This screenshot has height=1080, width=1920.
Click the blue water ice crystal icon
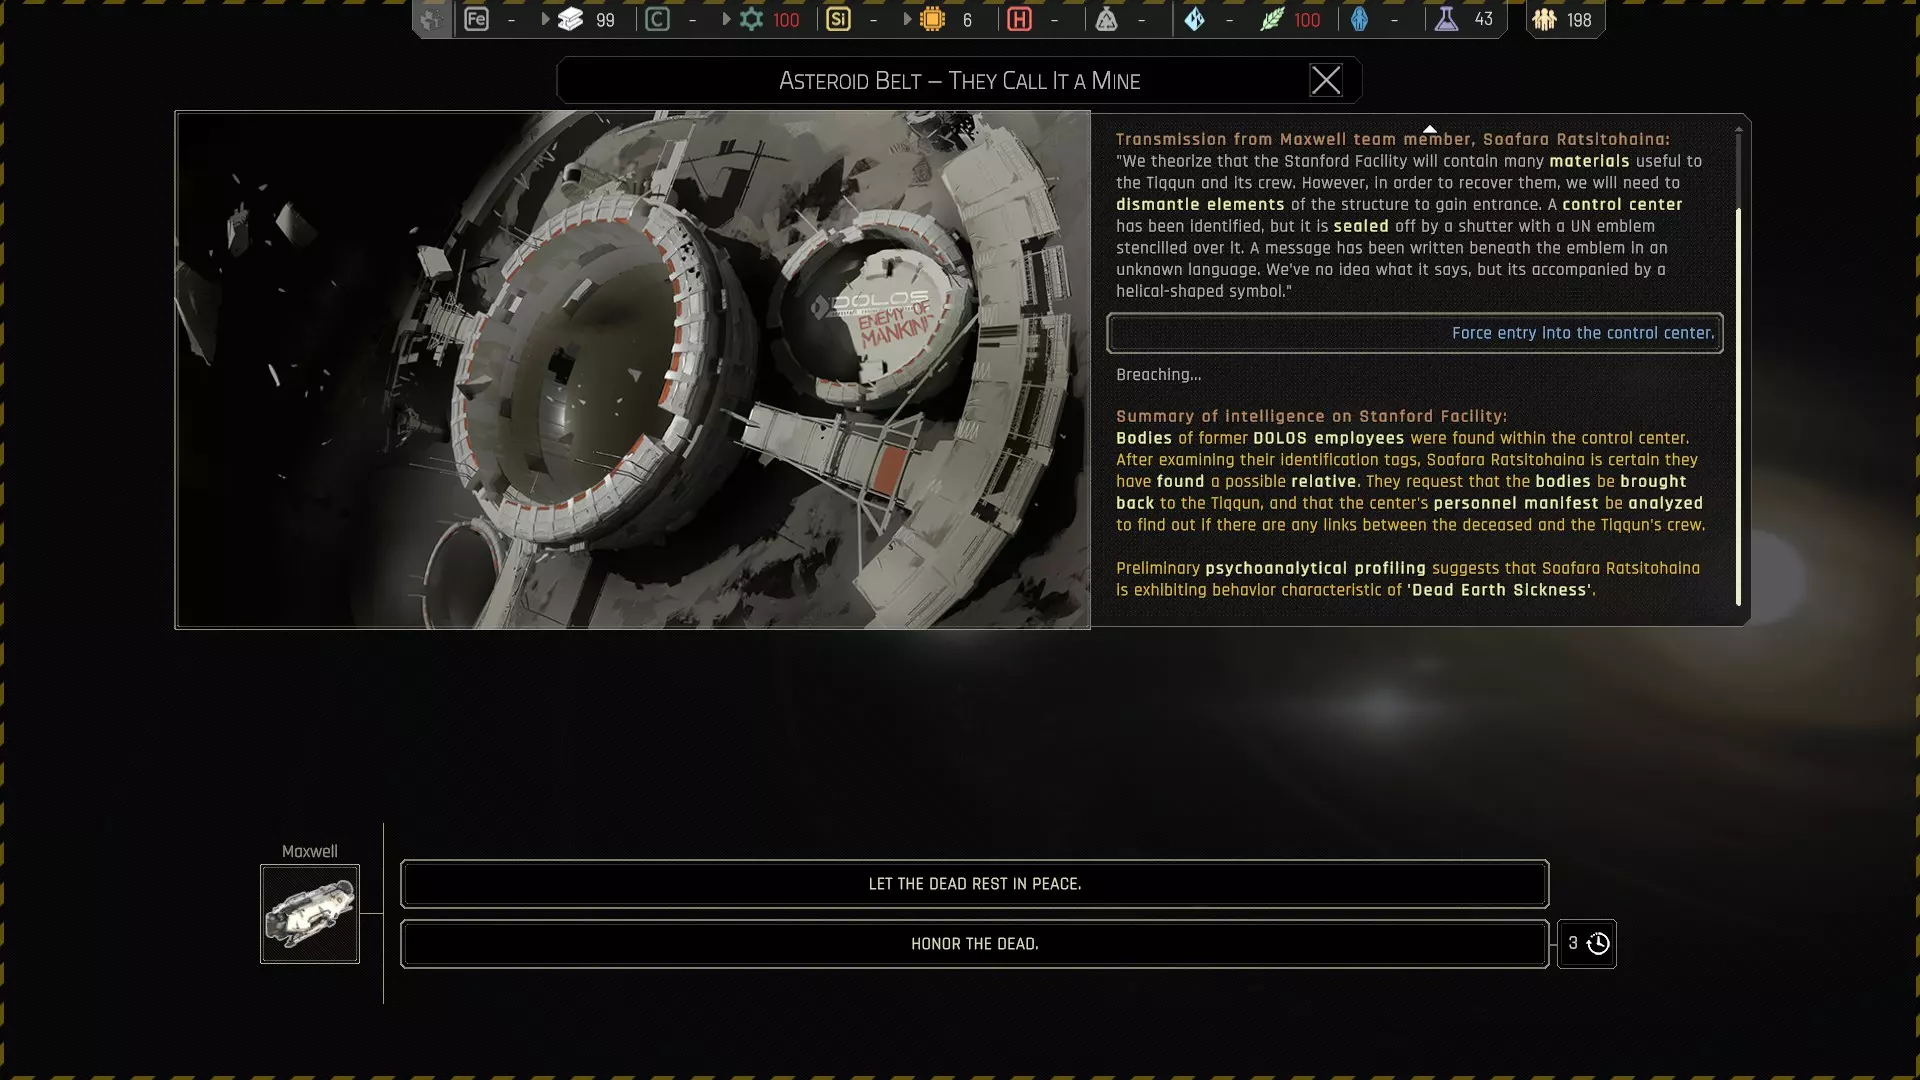[x=1194, y=19]
